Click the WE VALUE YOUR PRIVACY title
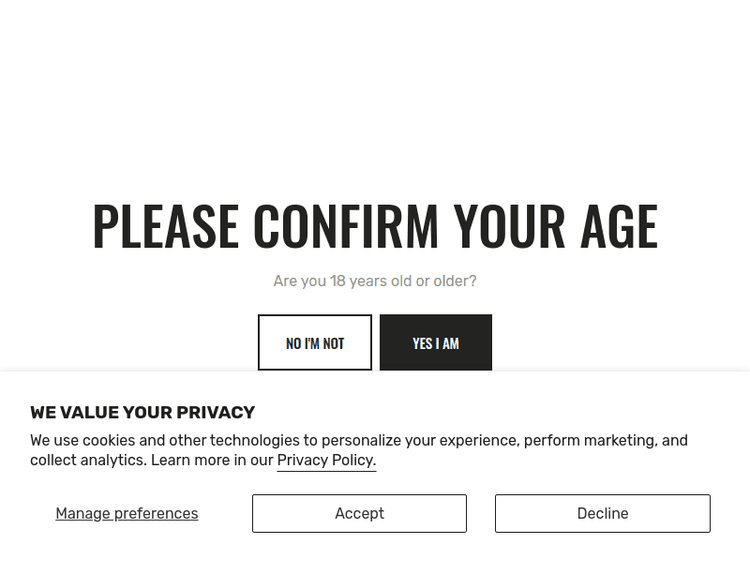The image size is (750, 563). pos(142,412)
